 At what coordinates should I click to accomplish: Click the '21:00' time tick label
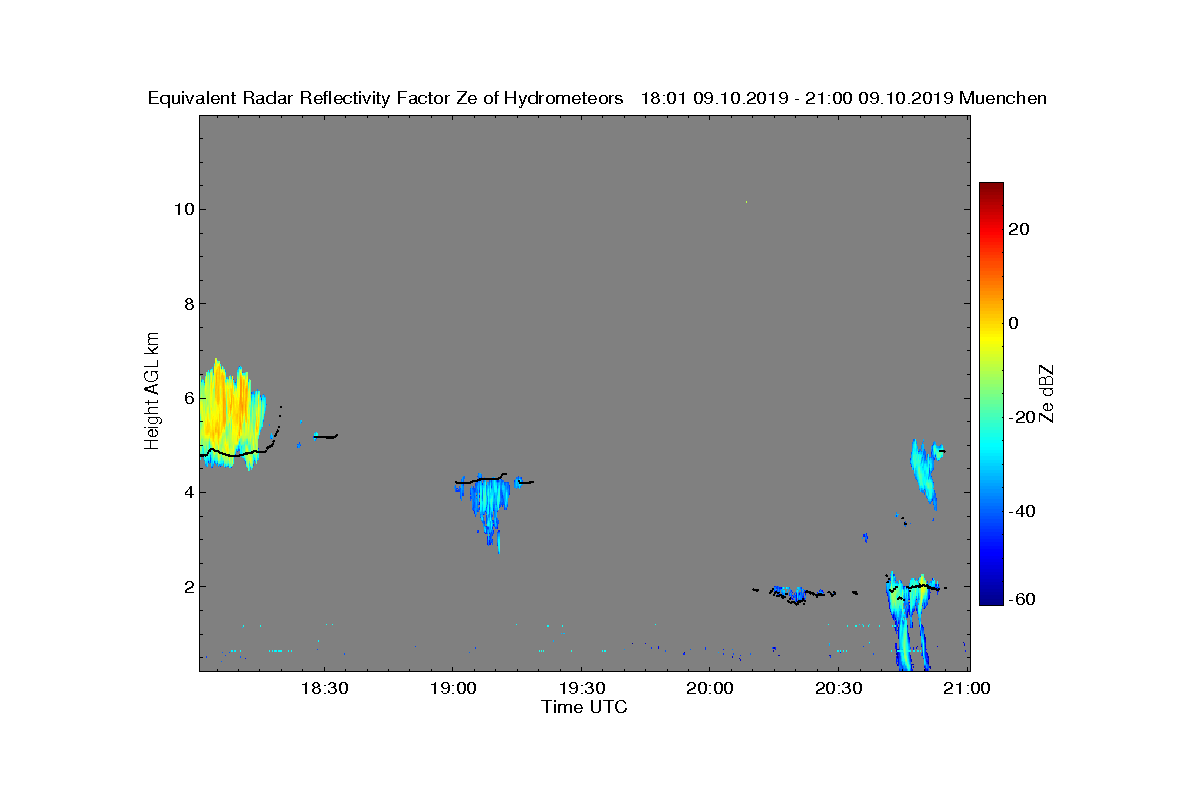(x=966, y=689)
